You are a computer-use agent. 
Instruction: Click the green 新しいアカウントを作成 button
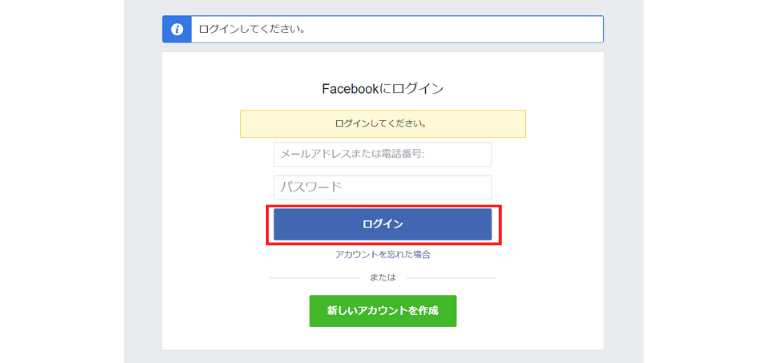[383, 311]
